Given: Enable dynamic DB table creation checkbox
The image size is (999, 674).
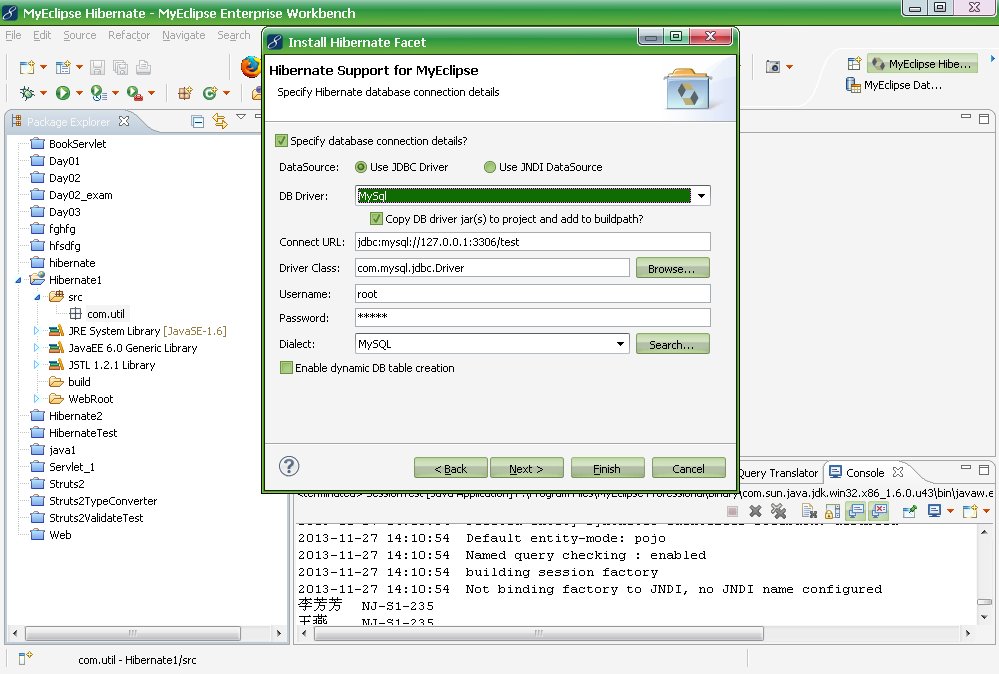Looking at the screenshot, I should pos(286,368).
